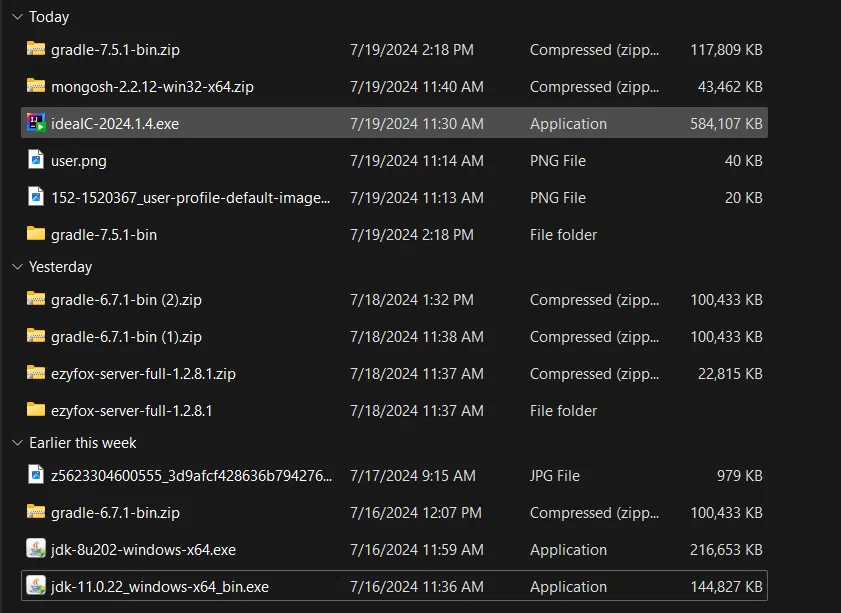Click the gradle-7.5.1-bin folder icon
The width and height of the screenshot is (841, 613).
click(36, 234)
